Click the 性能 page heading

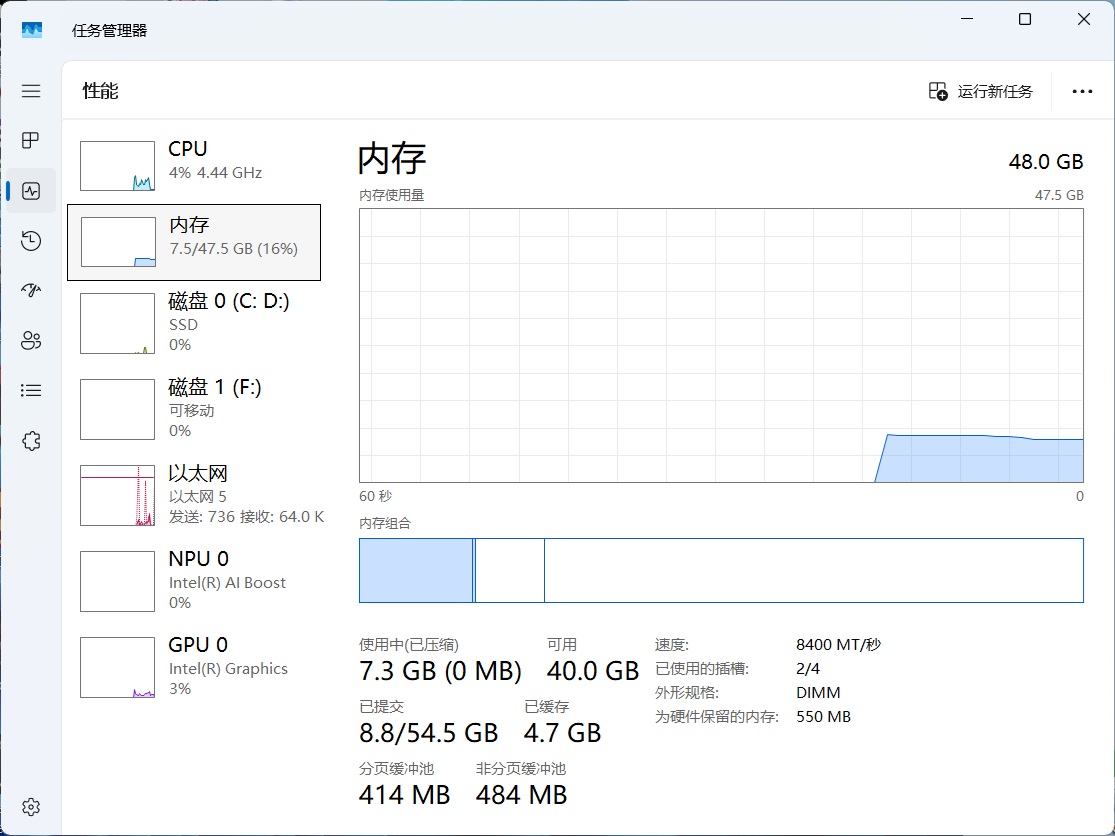(x=100, y=91)
